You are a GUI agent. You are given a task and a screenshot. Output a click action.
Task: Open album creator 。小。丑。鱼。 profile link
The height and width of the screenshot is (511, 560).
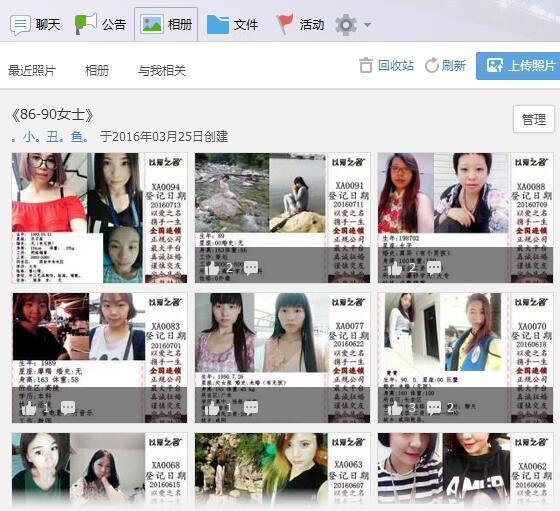point(50,136)
